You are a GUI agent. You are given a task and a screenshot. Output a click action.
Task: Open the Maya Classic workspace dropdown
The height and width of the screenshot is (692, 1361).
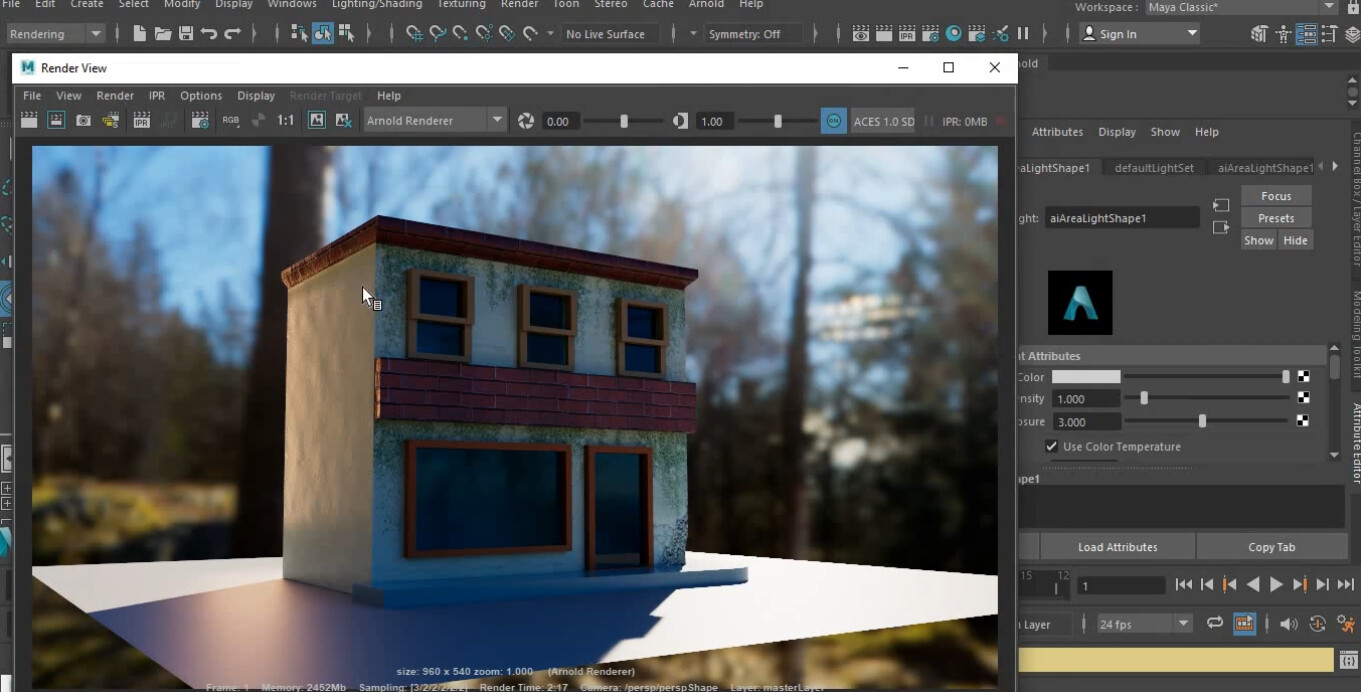pos(1241,7)
